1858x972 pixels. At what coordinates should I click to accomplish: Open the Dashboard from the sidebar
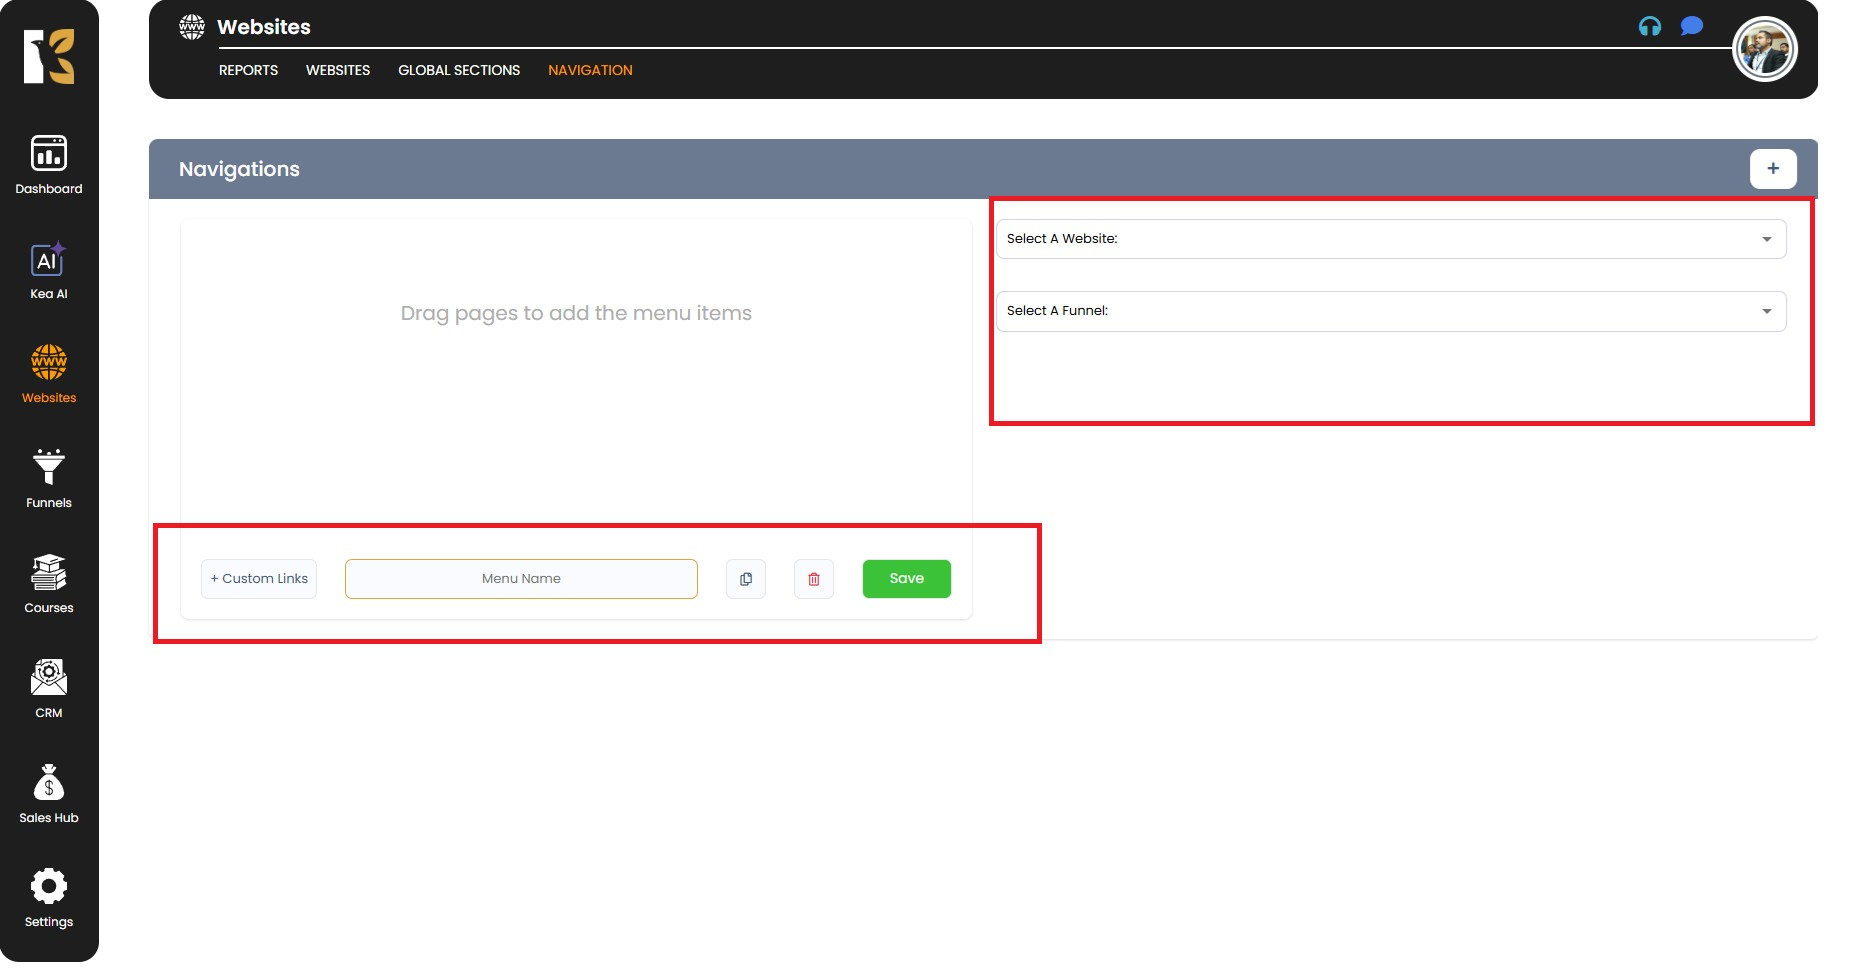pyautogui.click(x=49, y=164)
